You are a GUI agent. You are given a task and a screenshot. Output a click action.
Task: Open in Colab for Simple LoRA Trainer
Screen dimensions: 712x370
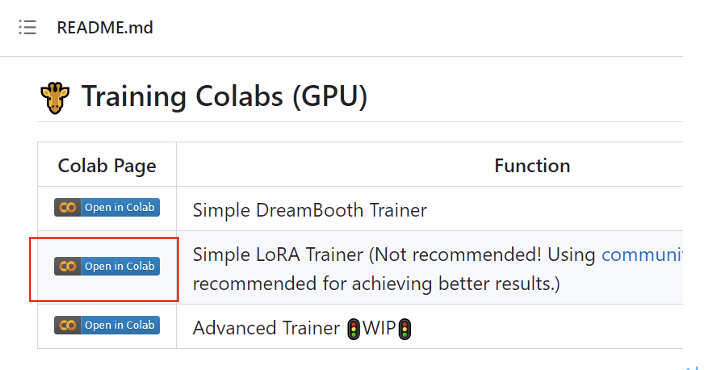107,266
